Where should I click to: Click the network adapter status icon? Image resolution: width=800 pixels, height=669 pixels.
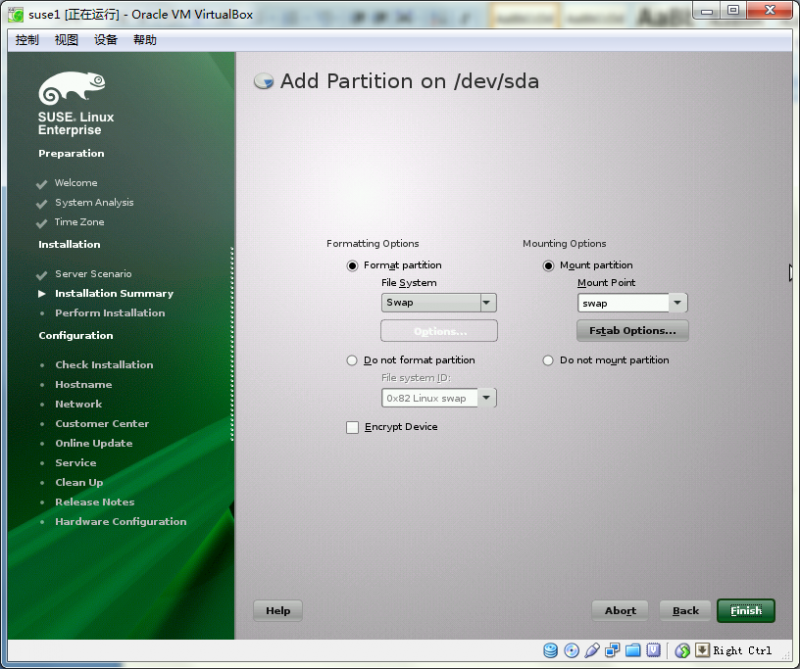pyautogui.click(x=612, y=650)
